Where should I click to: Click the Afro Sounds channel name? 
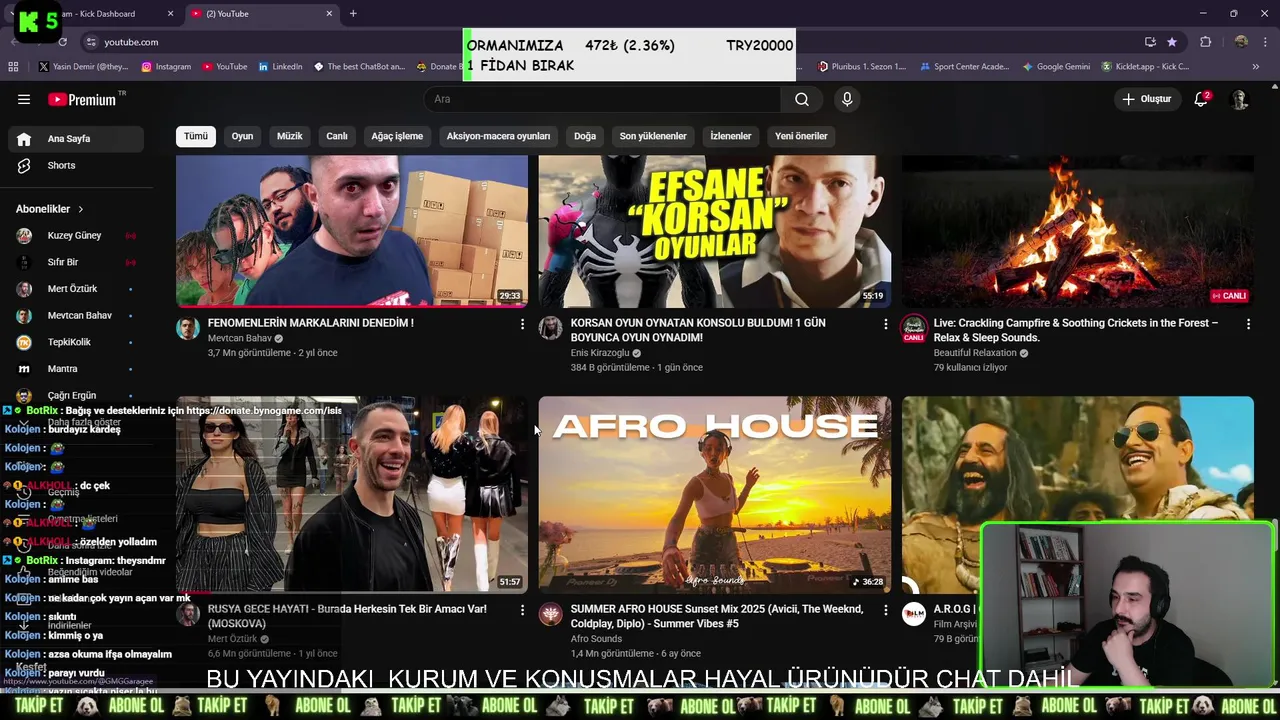[x=596, y=639]
